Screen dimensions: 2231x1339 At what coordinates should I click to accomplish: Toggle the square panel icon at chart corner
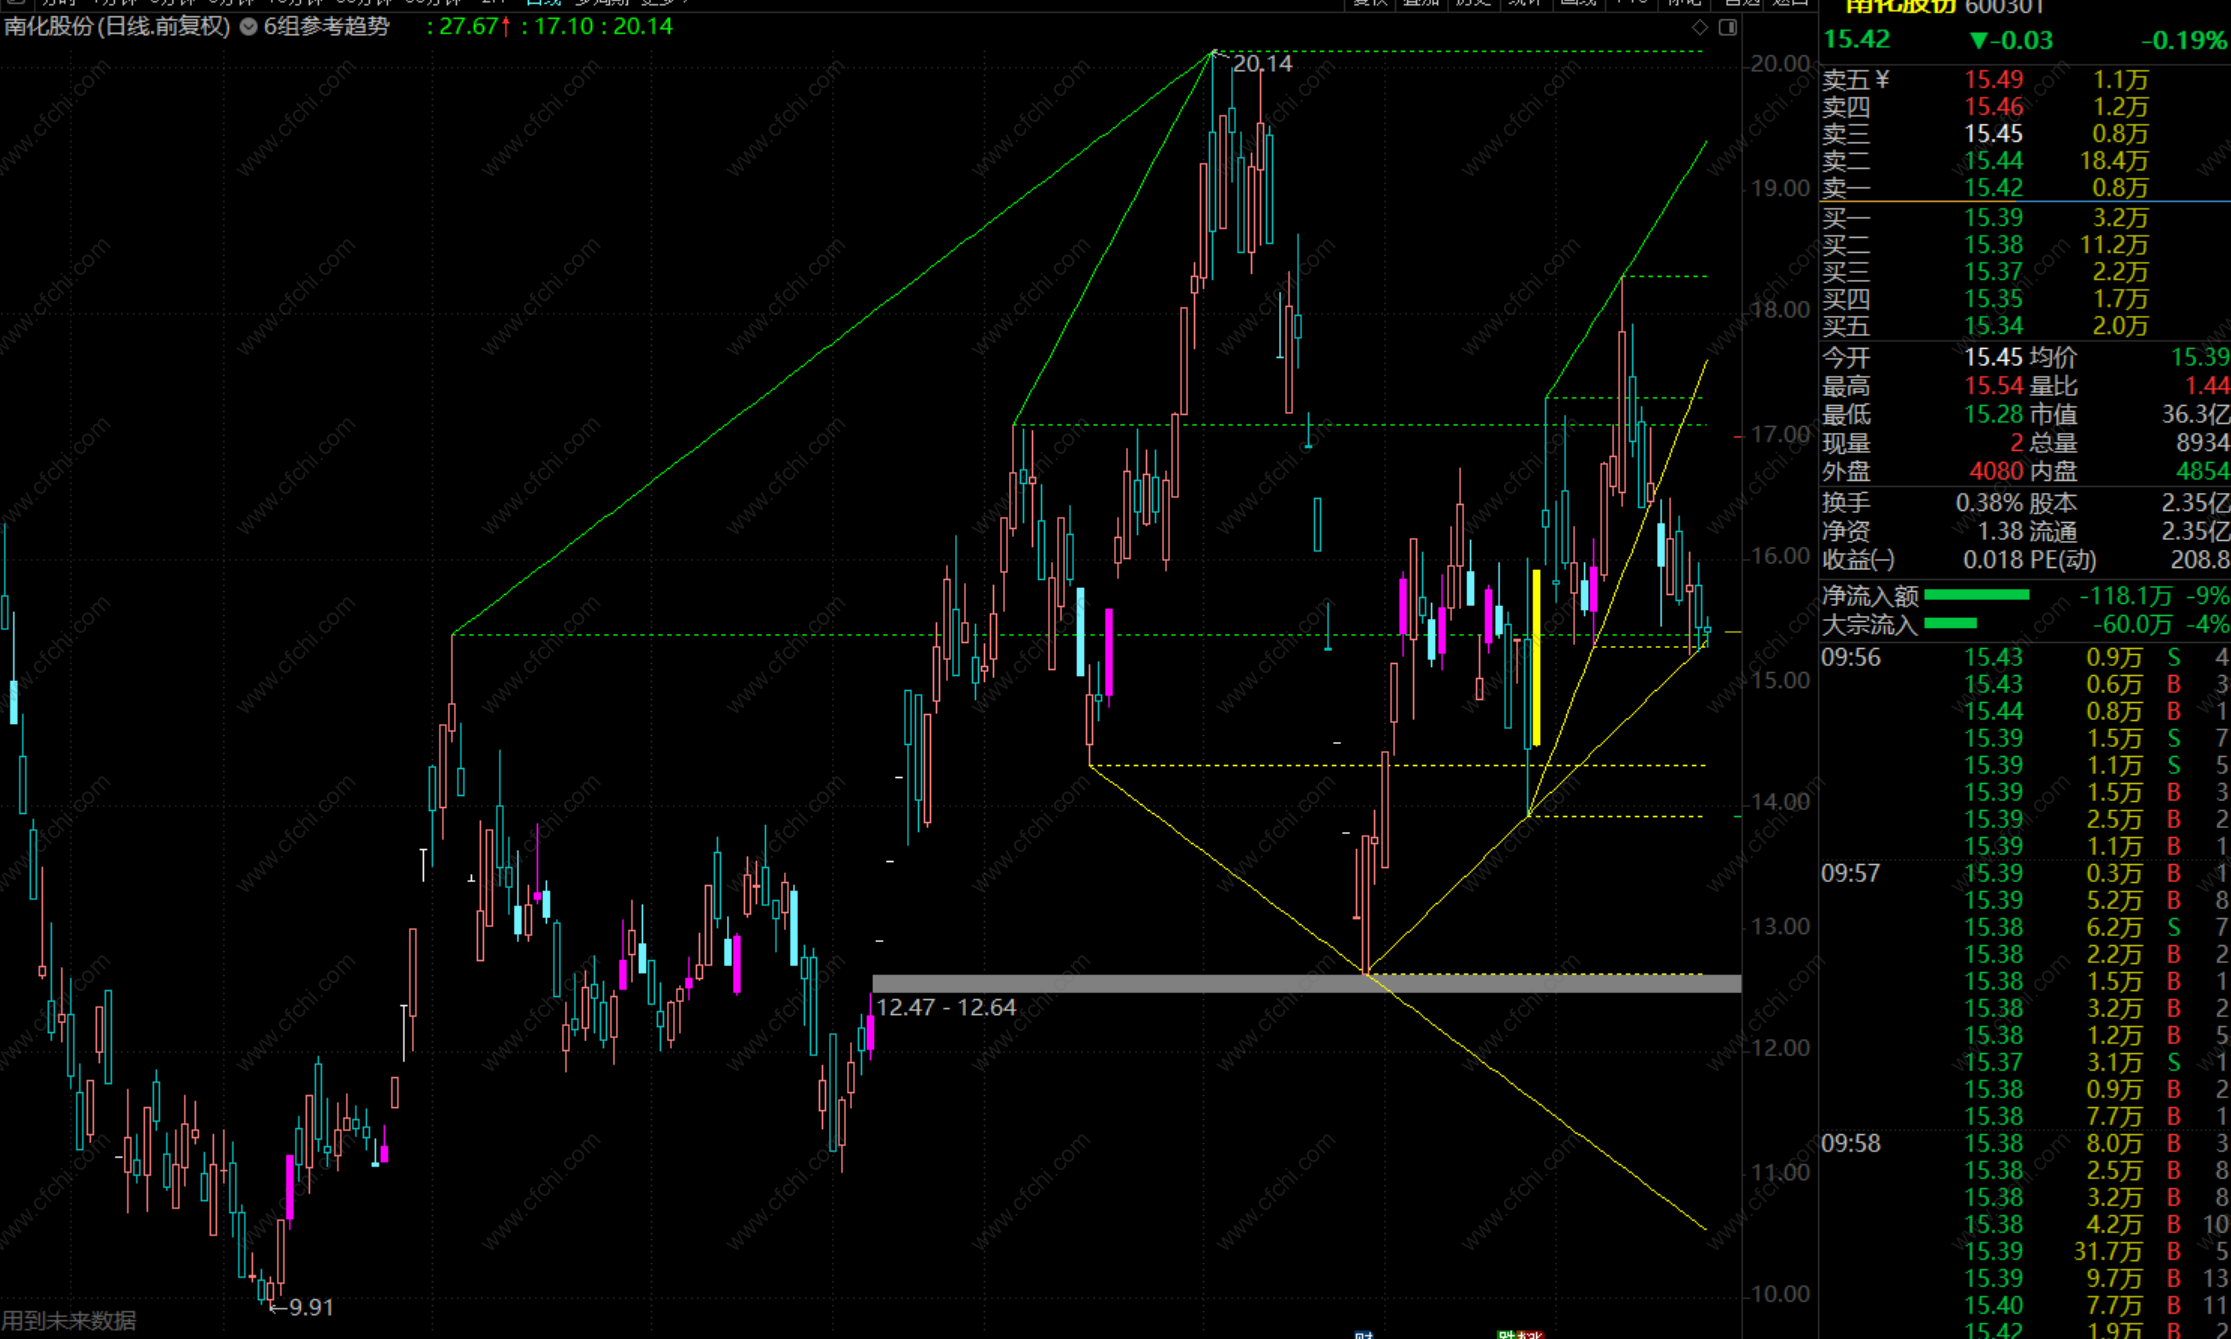1727,27
